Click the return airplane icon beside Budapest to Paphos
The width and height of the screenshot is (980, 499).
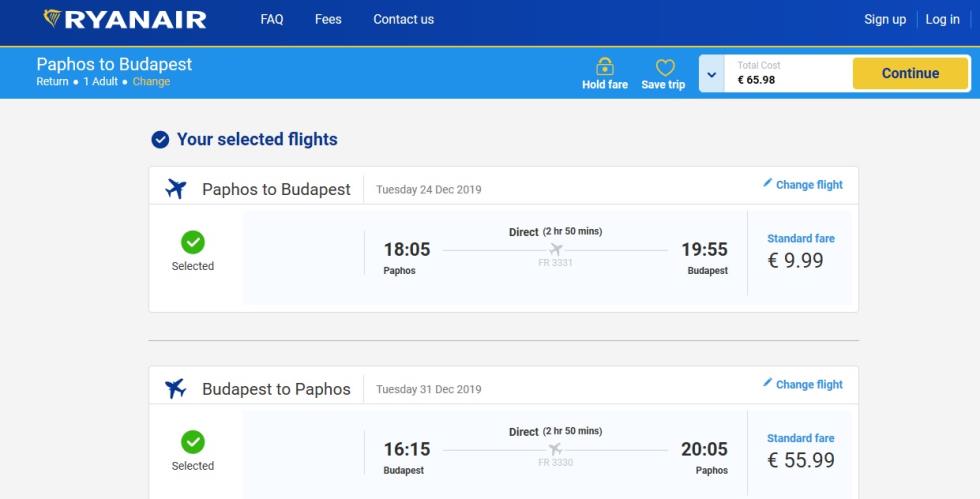tap(176, 388)
